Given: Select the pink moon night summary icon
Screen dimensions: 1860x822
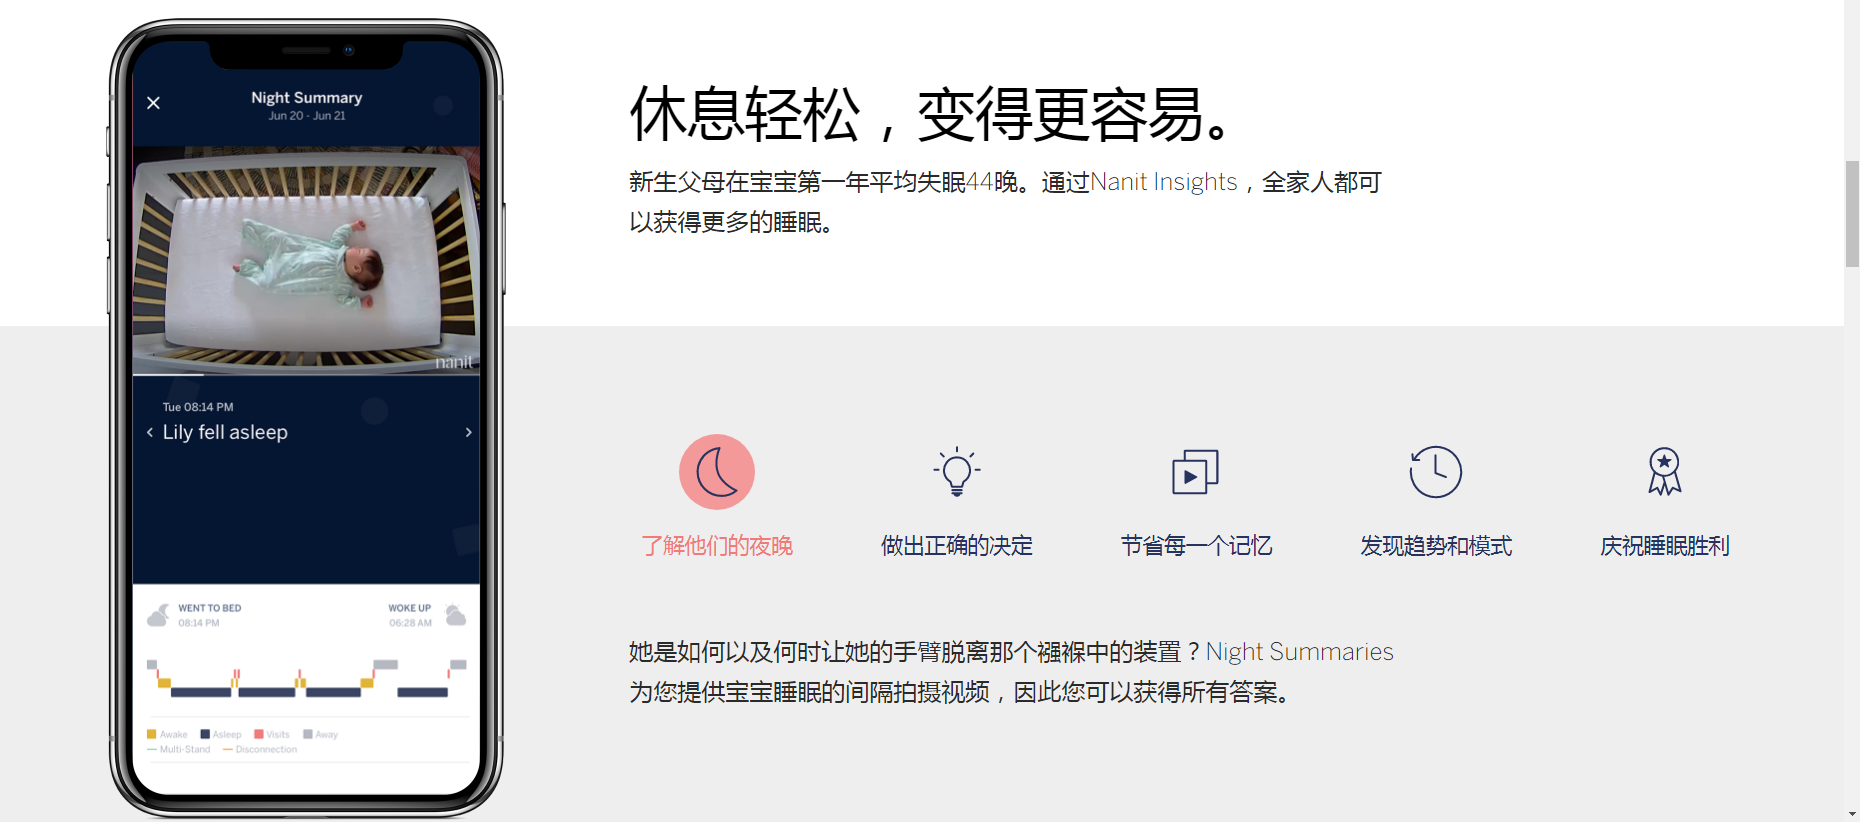Looking at the screenshot, I should (717, 472).
